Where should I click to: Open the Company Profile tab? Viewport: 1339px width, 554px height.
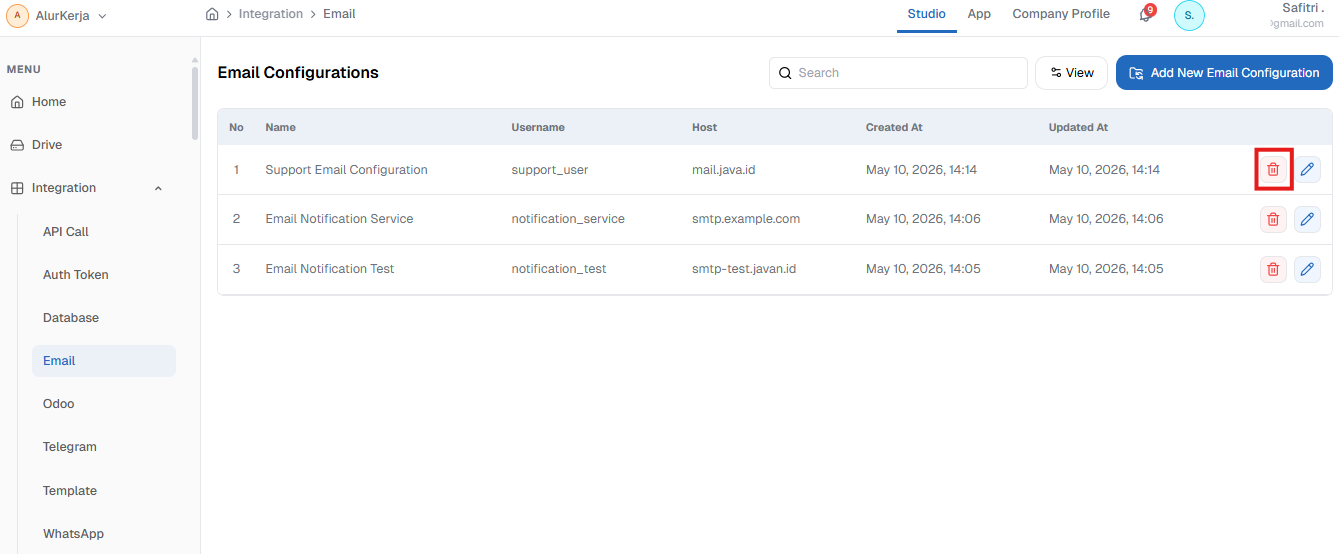(1061, 14)
